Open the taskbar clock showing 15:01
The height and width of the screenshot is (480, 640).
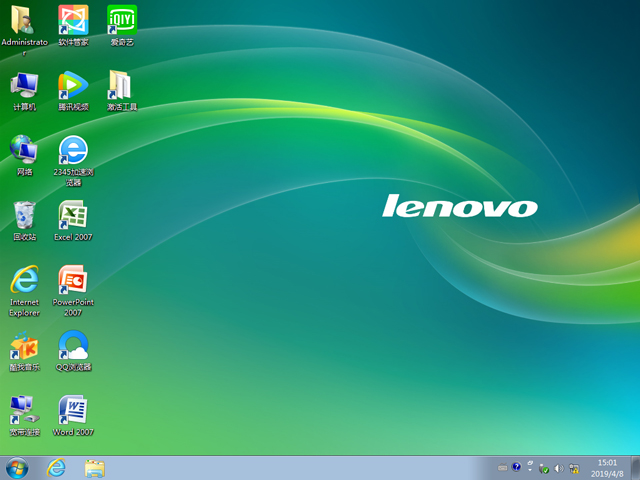click(607, 467)
